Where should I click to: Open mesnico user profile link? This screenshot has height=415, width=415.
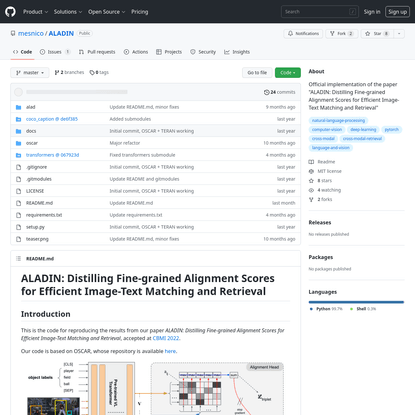tap(31, 33)
